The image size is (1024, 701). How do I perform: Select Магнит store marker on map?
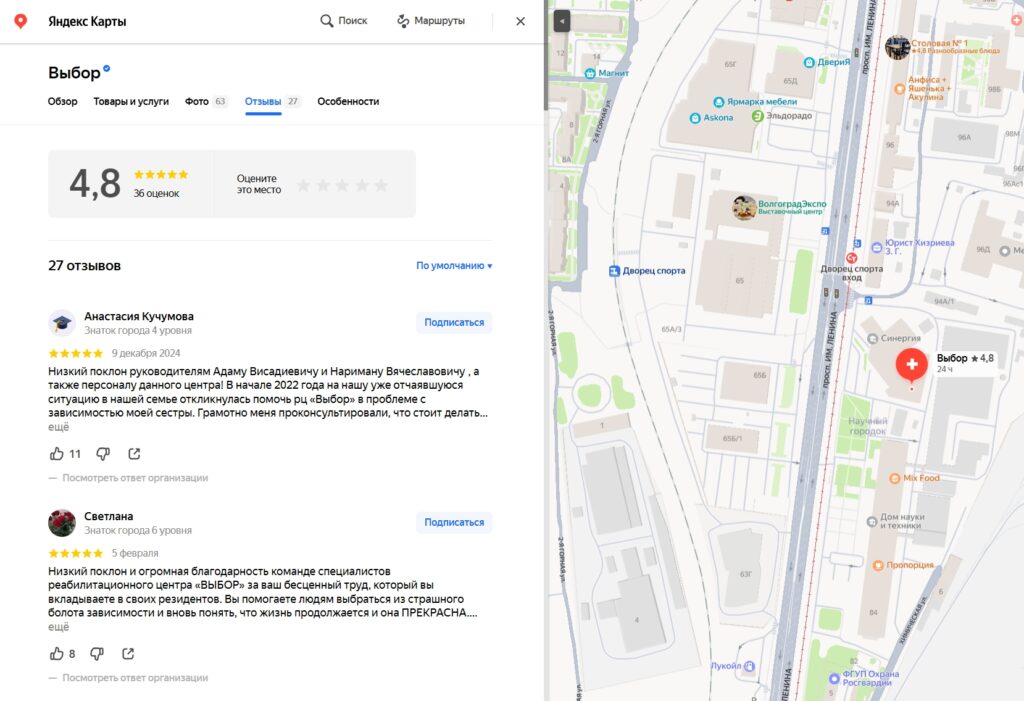click(x=590, y=73)
